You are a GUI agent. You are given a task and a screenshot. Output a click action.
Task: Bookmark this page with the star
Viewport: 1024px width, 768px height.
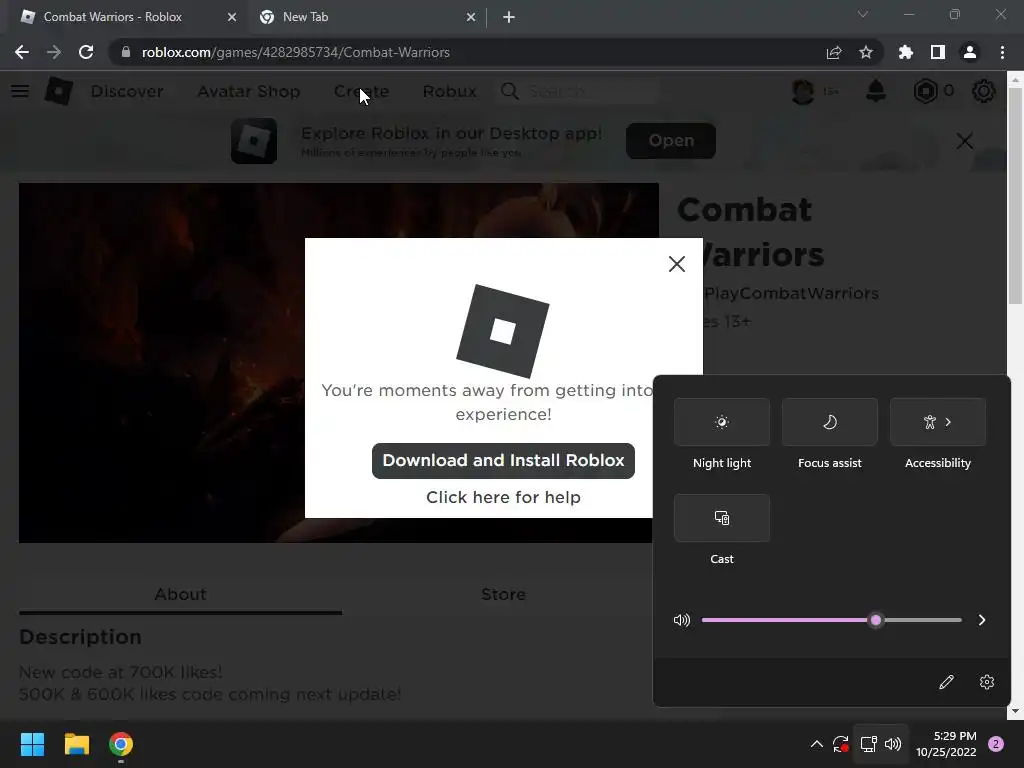pyautogui.click(x=865, y=52)
